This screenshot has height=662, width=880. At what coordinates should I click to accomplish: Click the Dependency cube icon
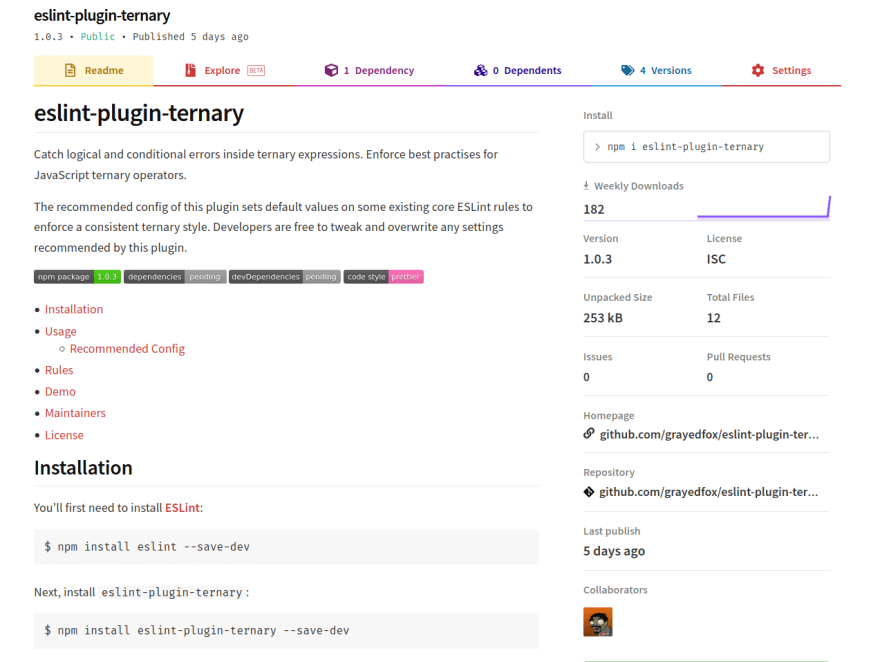(331, 71)
